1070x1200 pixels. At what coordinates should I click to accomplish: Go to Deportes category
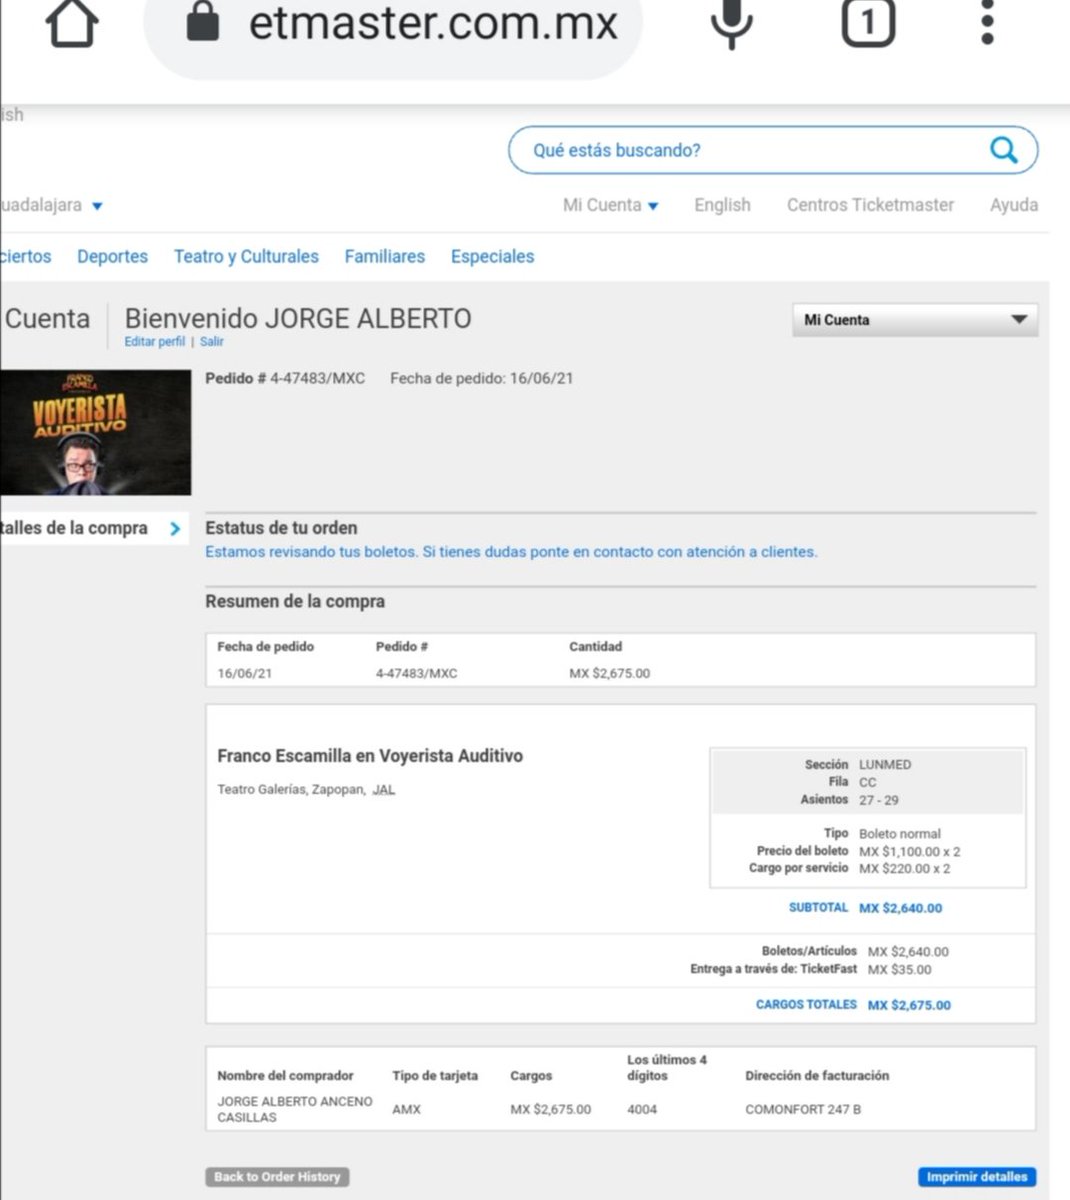[112, 257]
